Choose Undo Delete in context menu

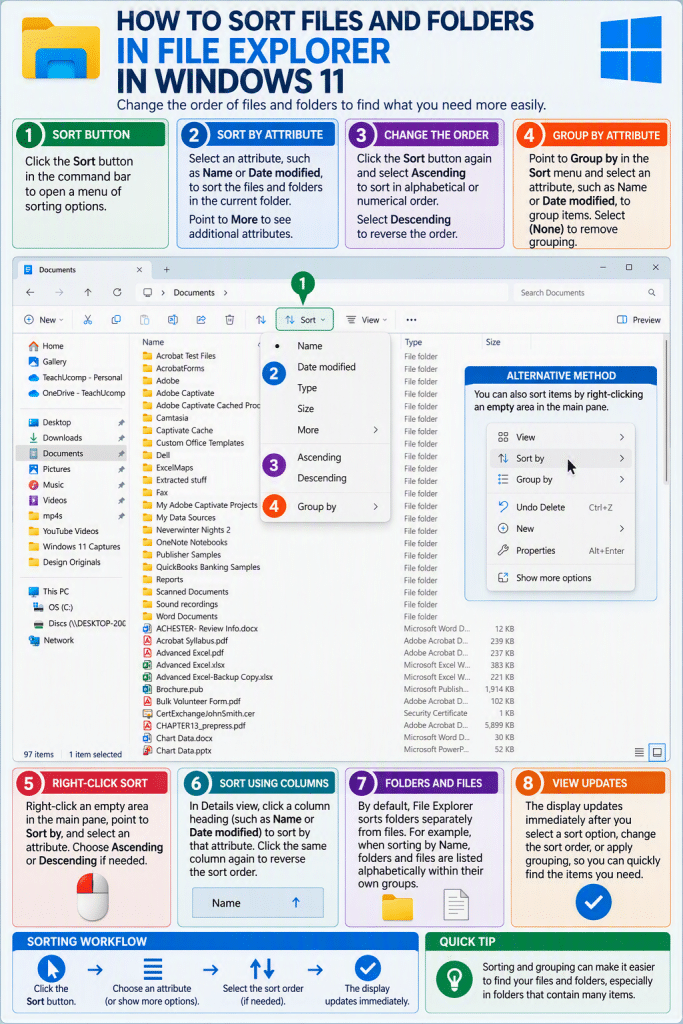(561, 507)
